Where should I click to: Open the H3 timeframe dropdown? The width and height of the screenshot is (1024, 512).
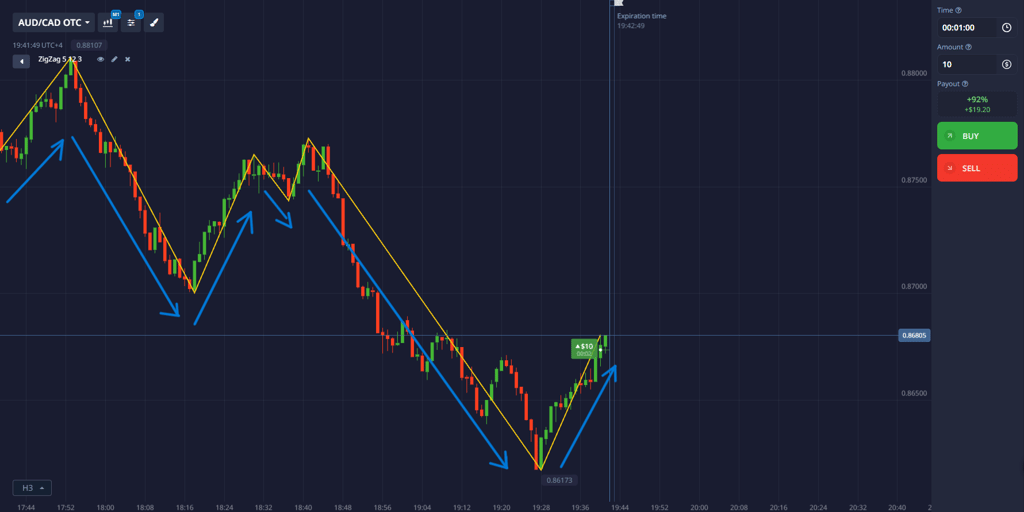[32, 488]
